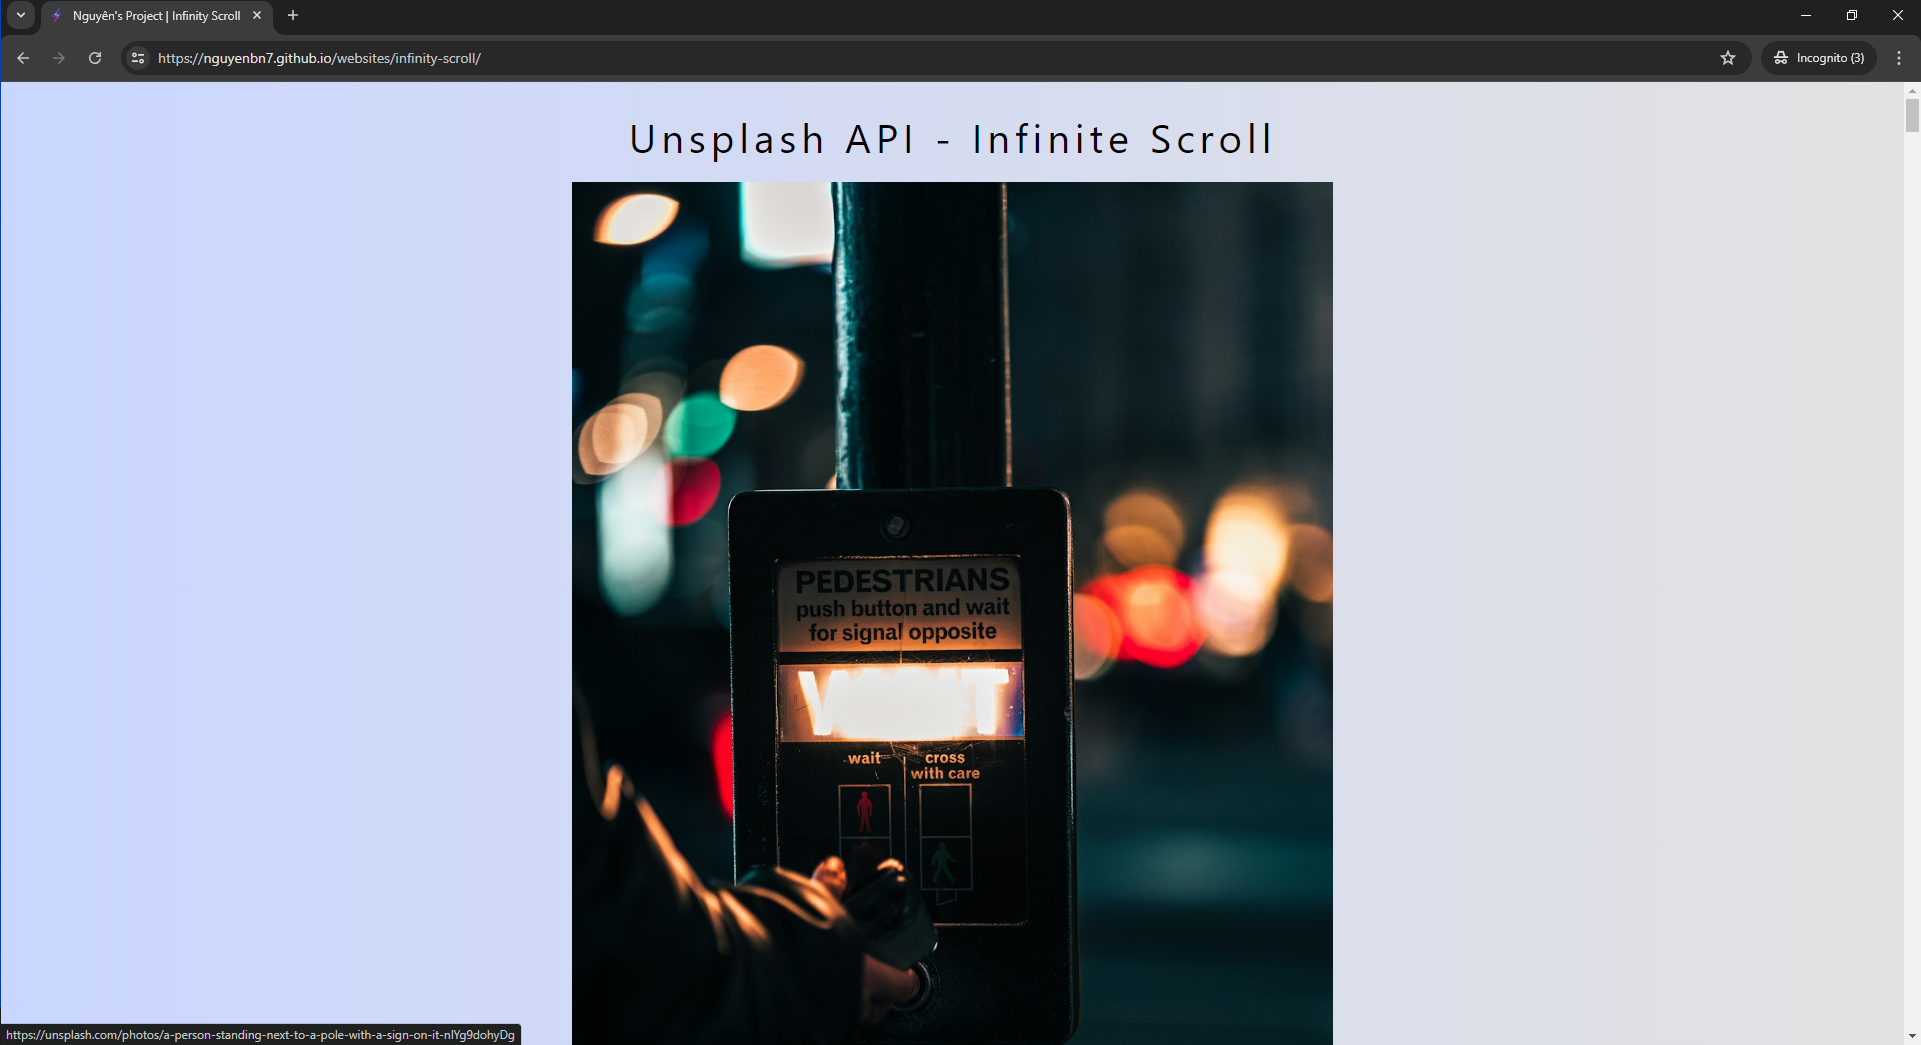Click the scrollbar down arrow
1921x1045 pixels.
pyautogui.click(x=1912, y=1037)
